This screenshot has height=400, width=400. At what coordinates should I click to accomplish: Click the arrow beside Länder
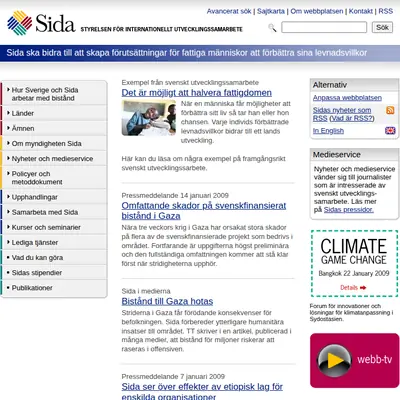pos(8,113)
